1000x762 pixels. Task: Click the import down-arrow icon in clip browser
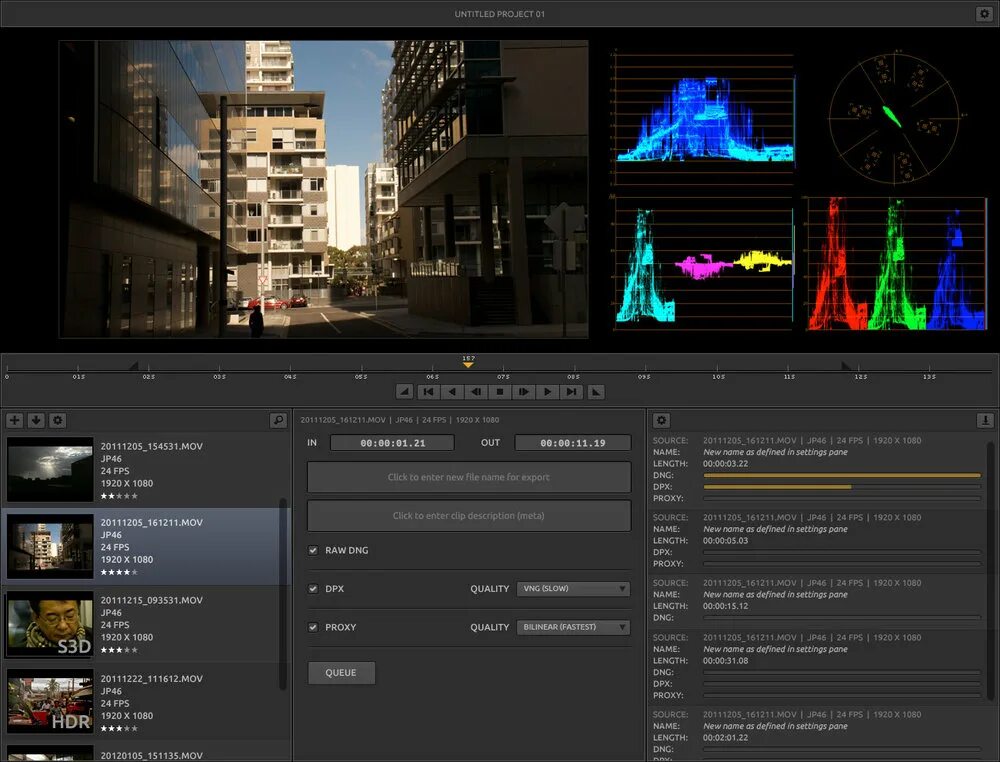[x=36, y=420]
